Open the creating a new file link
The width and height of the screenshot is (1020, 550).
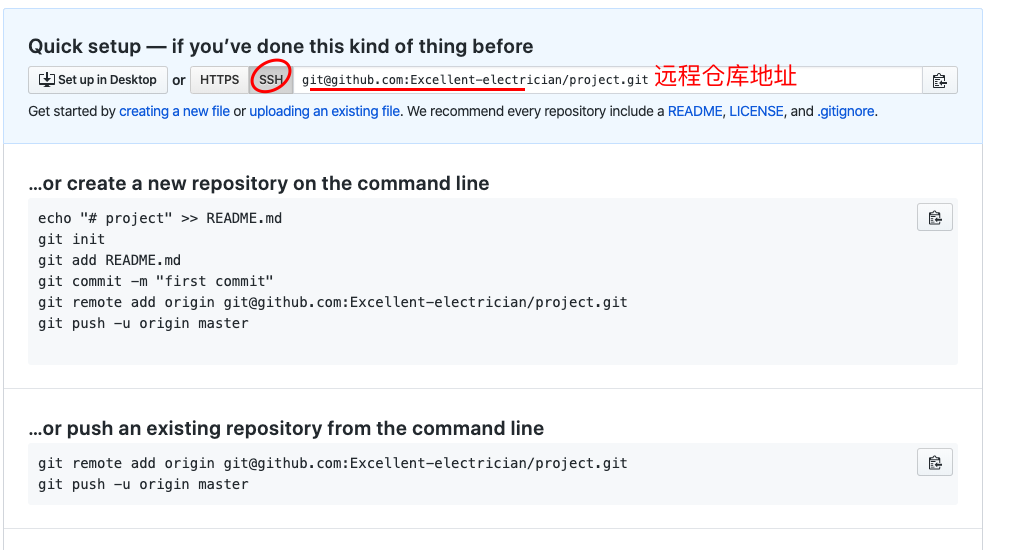[x=174, y=111]
